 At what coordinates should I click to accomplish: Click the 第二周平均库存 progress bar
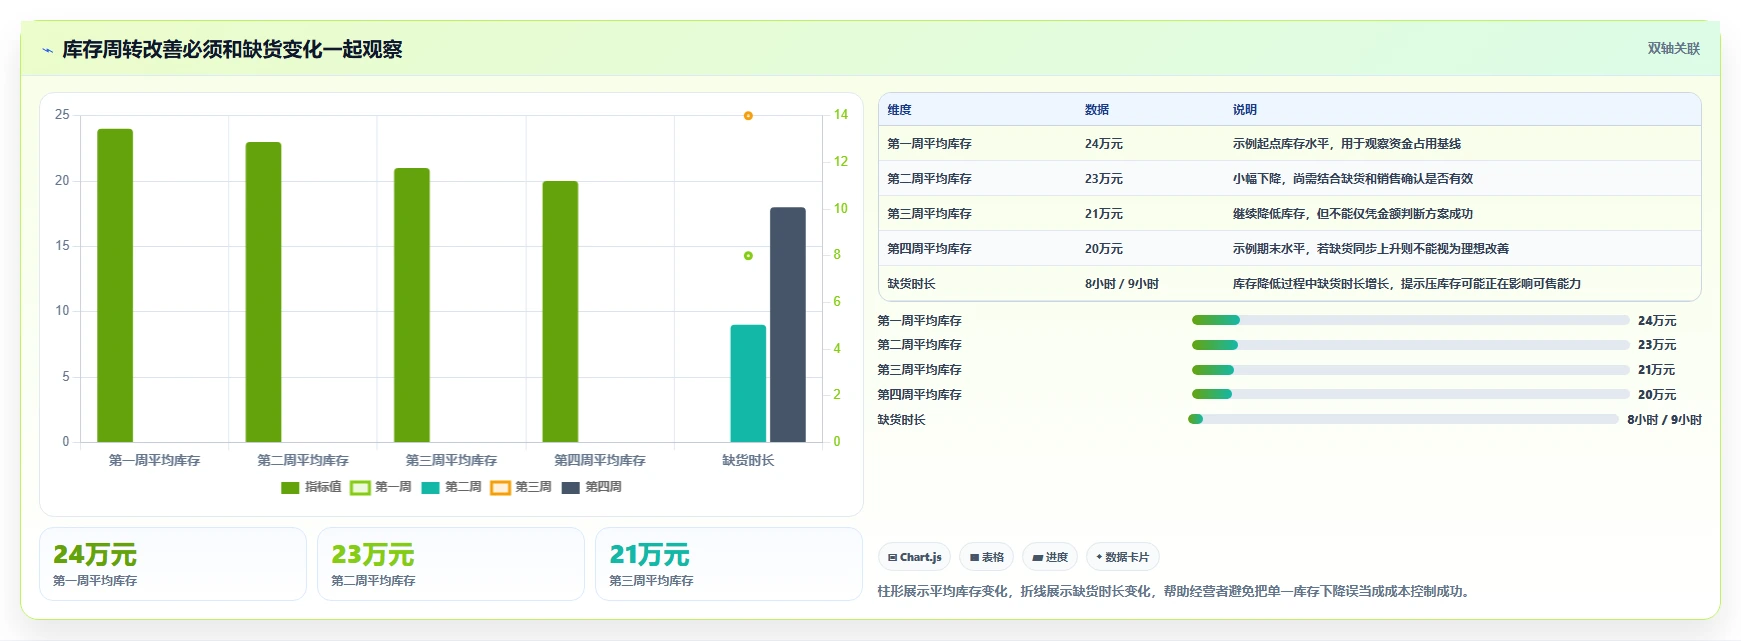click(1410, 345)
